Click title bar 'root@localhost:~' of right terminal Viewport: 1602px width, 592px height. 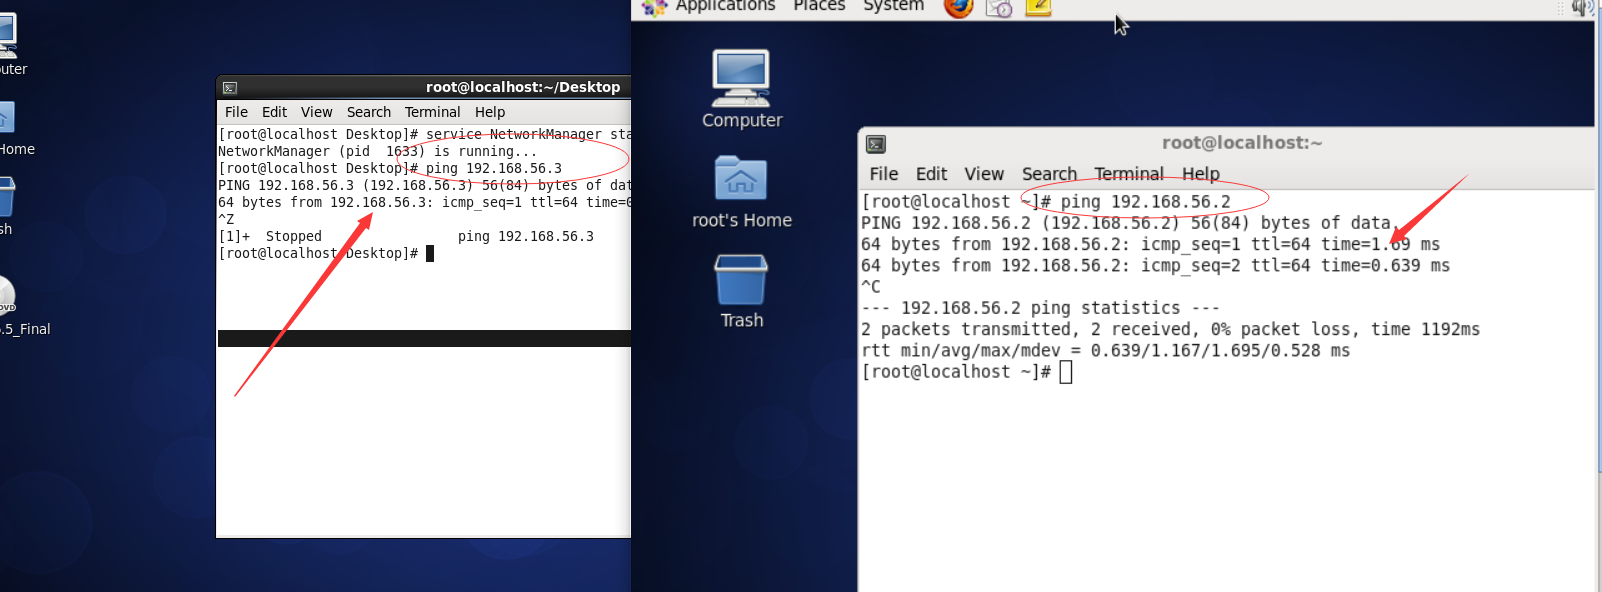click(x=1242, y=143)
